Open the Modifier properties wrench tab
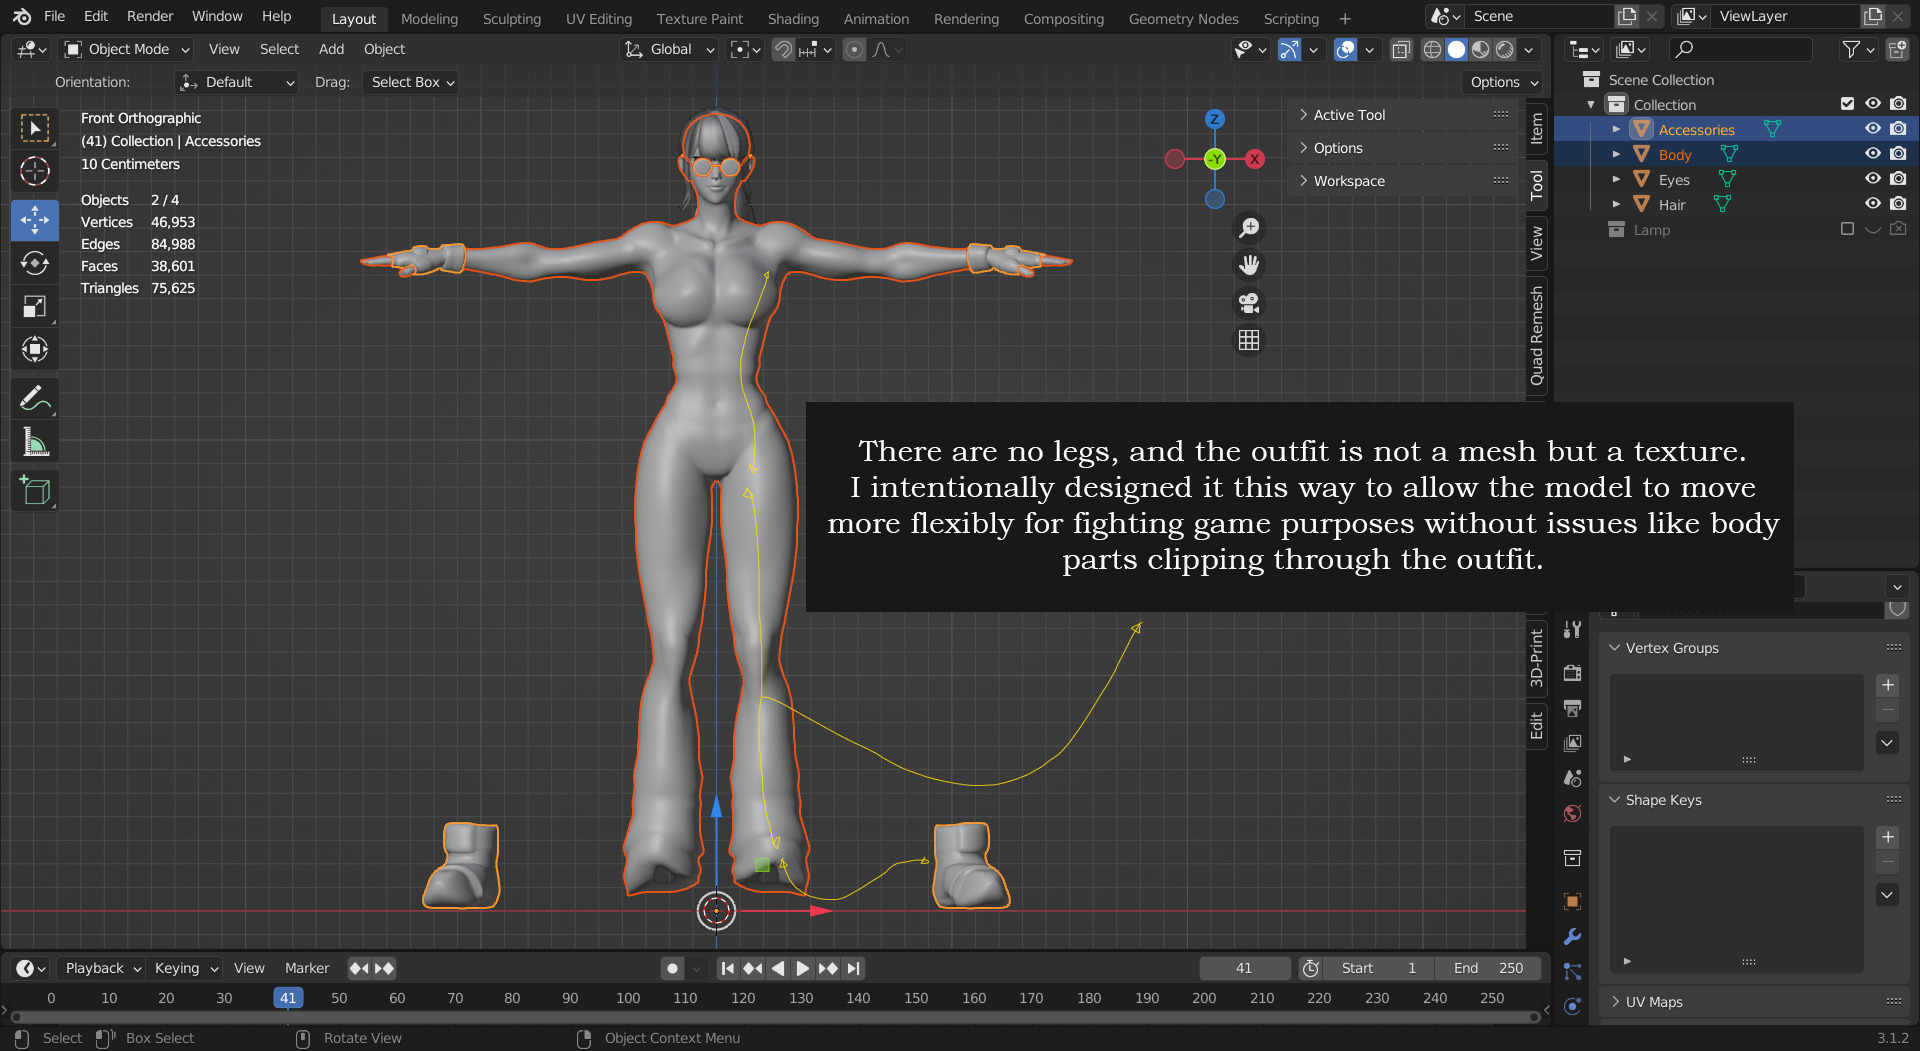The width and height of the screenshot is (1920, 1051). click(1572, 937)
